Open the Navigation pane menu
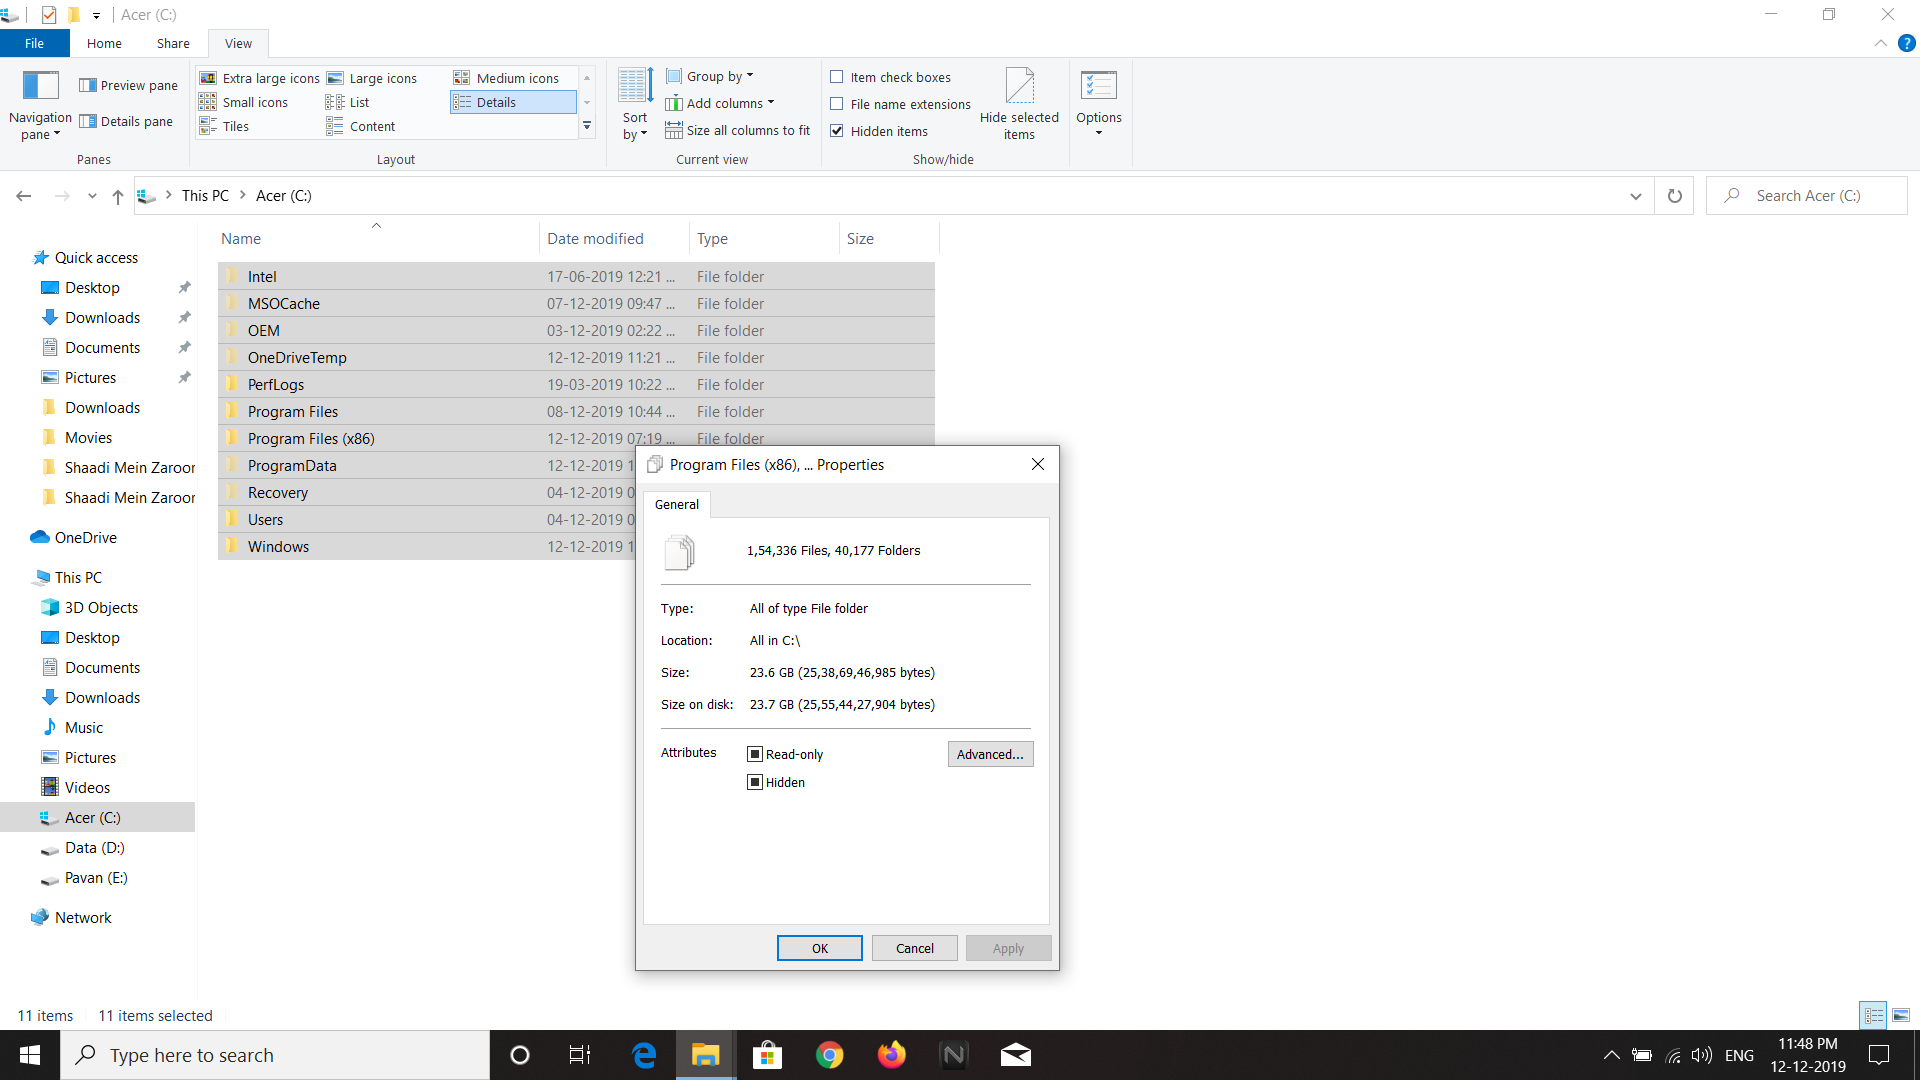The width and height of the screenshot is (1920, 1080). coord(40,106)
